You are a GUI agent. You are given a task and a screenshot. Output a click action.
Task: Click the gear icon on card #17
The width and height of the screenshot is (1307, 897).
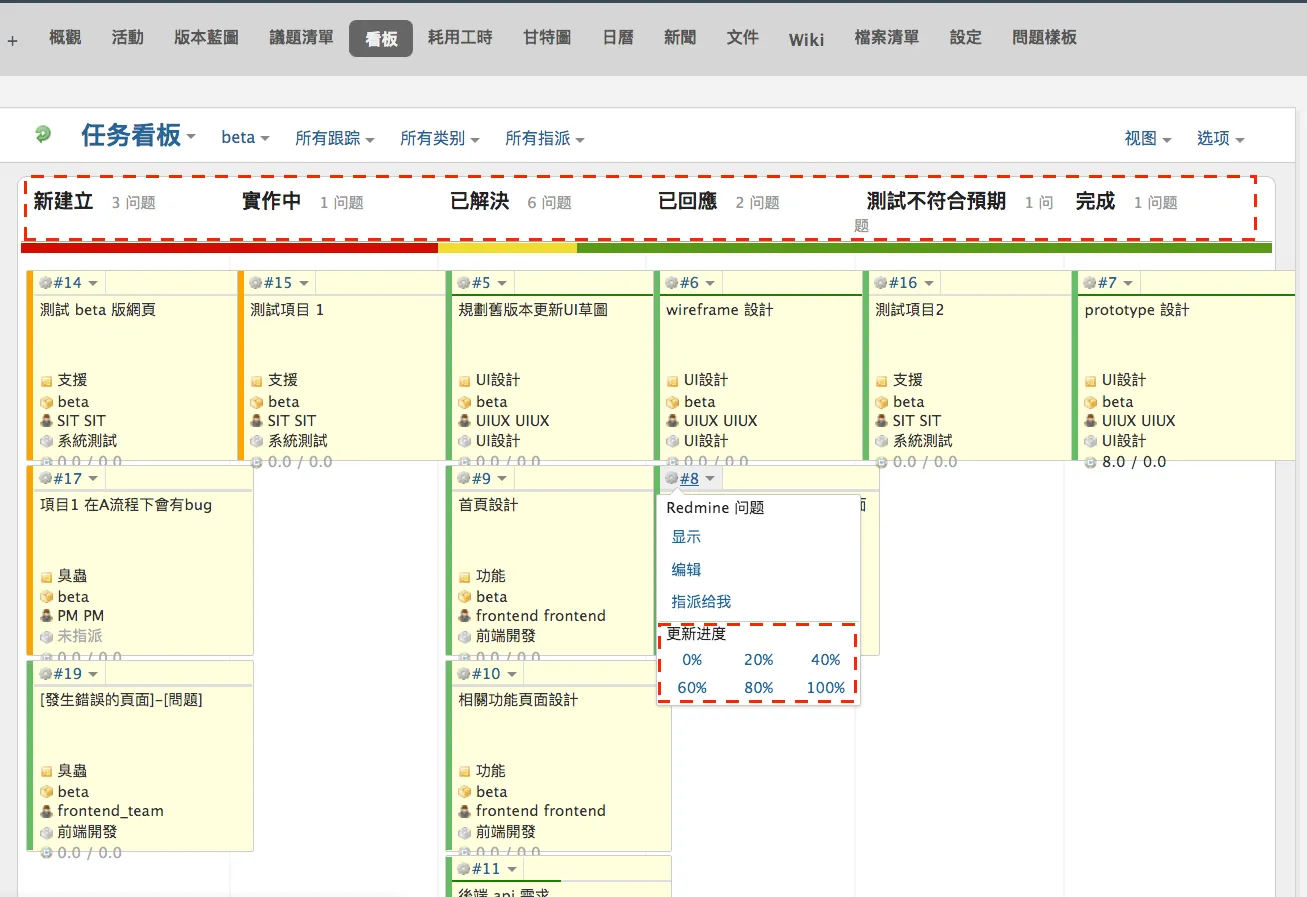pos(45,478)
